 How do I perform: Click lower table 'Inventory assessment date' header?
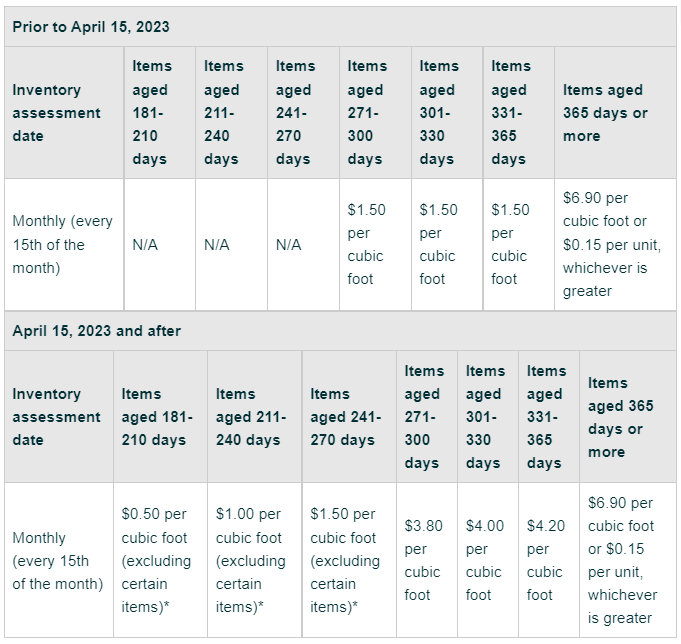pos(59,417)
